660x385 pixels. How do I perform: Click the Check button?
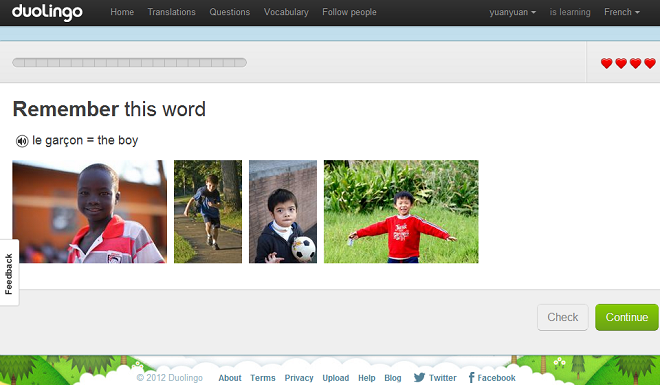pyautogui.click(x=563, y=317)
